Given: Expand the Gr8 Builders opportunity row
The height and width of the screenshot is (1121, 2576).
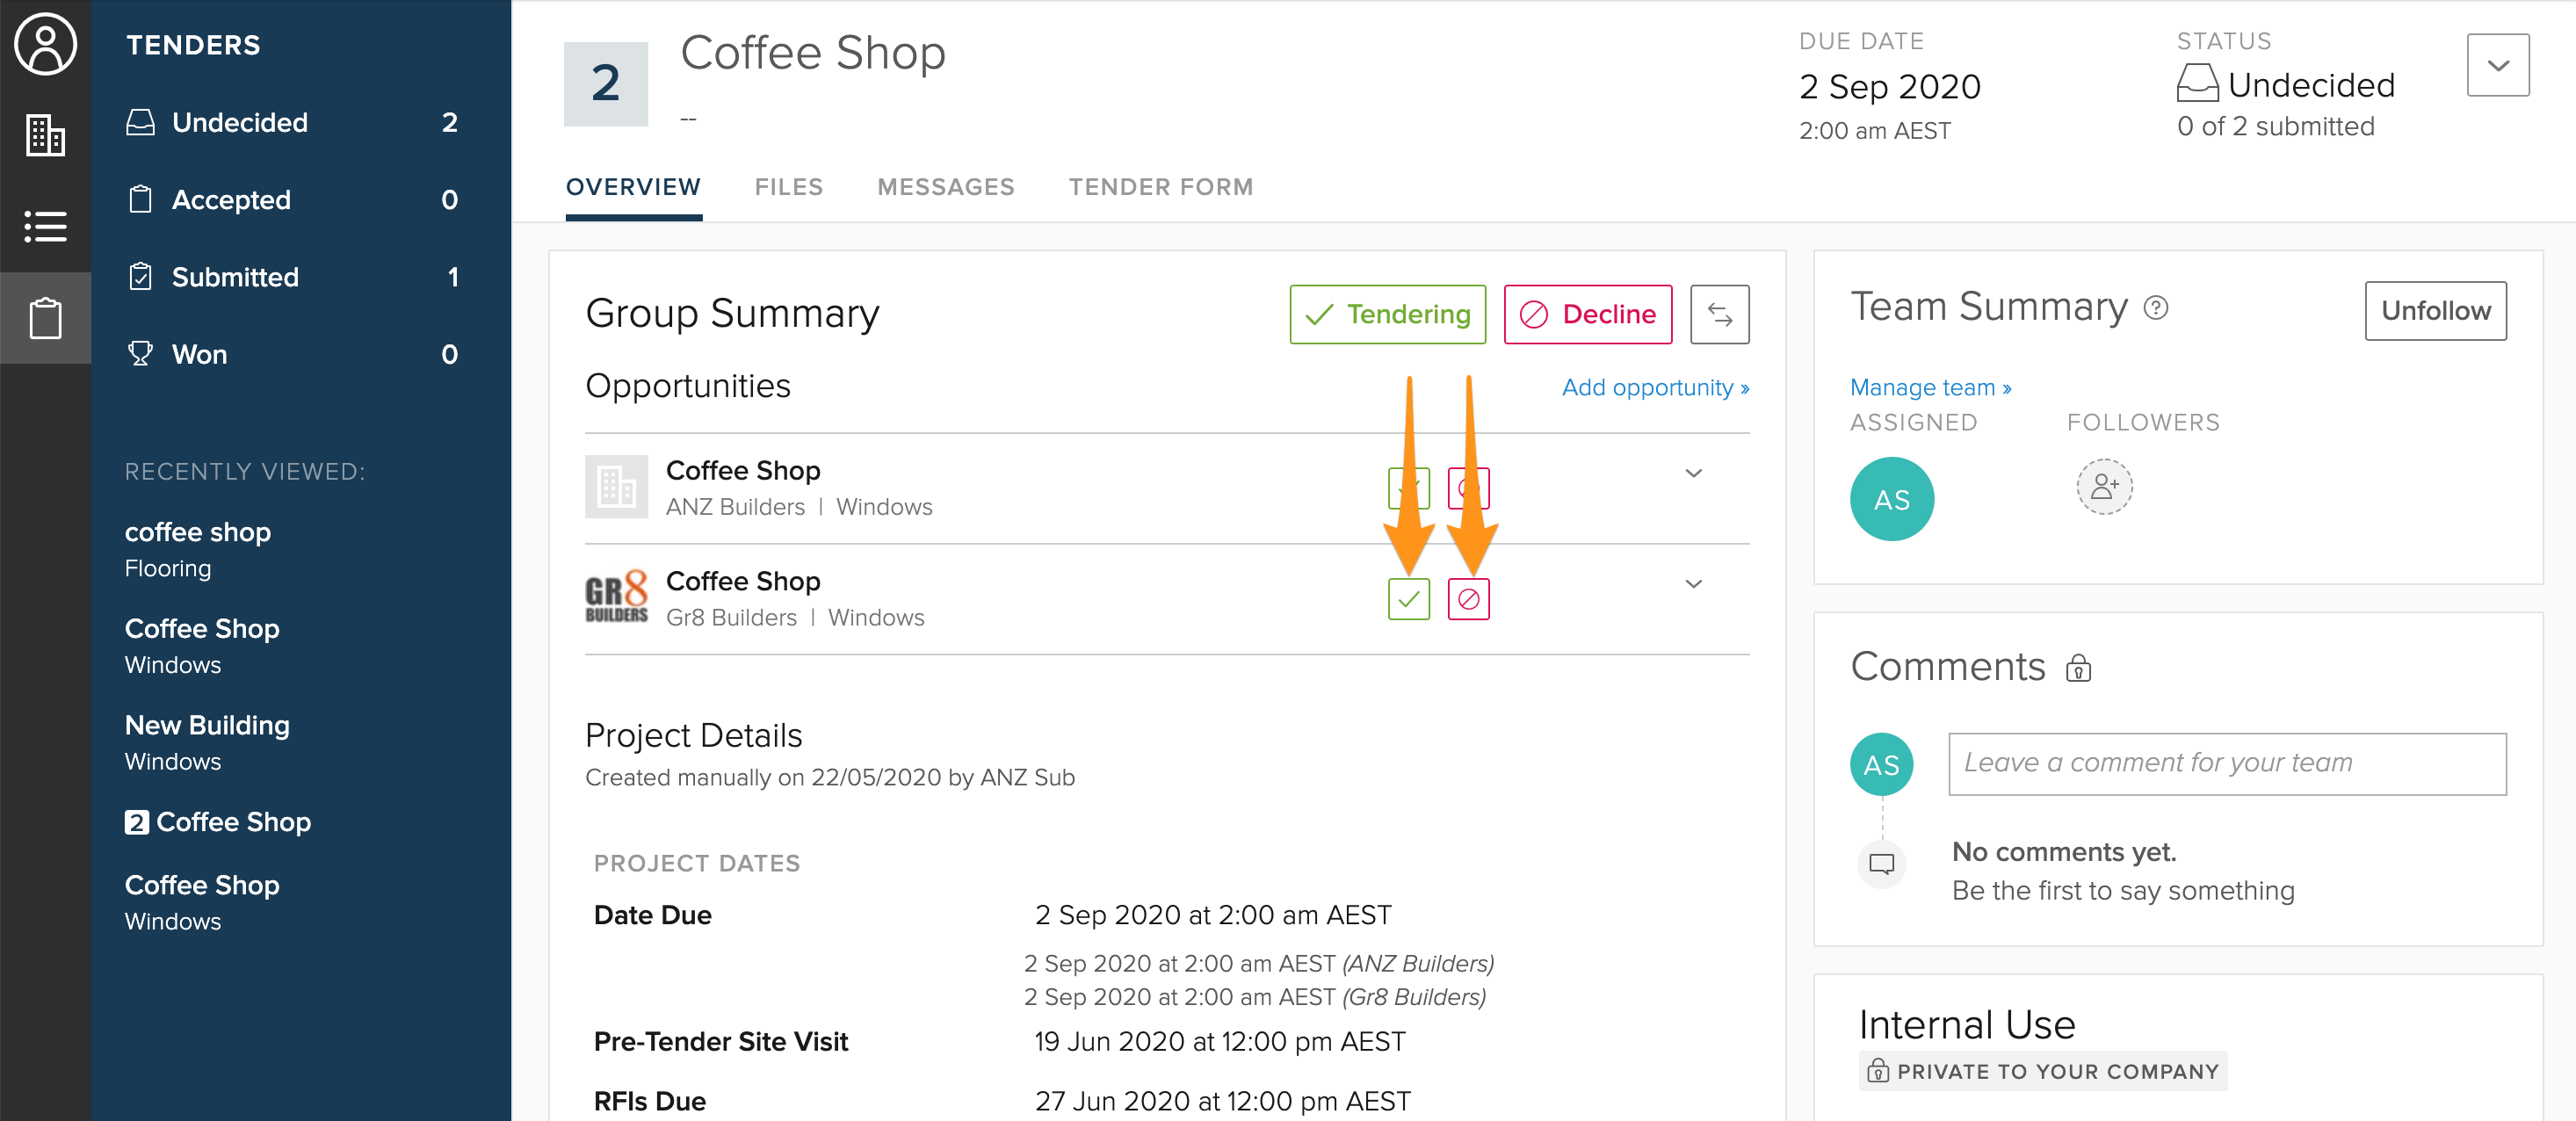Looking at the screenshot, I should [x=1692, y=584].
